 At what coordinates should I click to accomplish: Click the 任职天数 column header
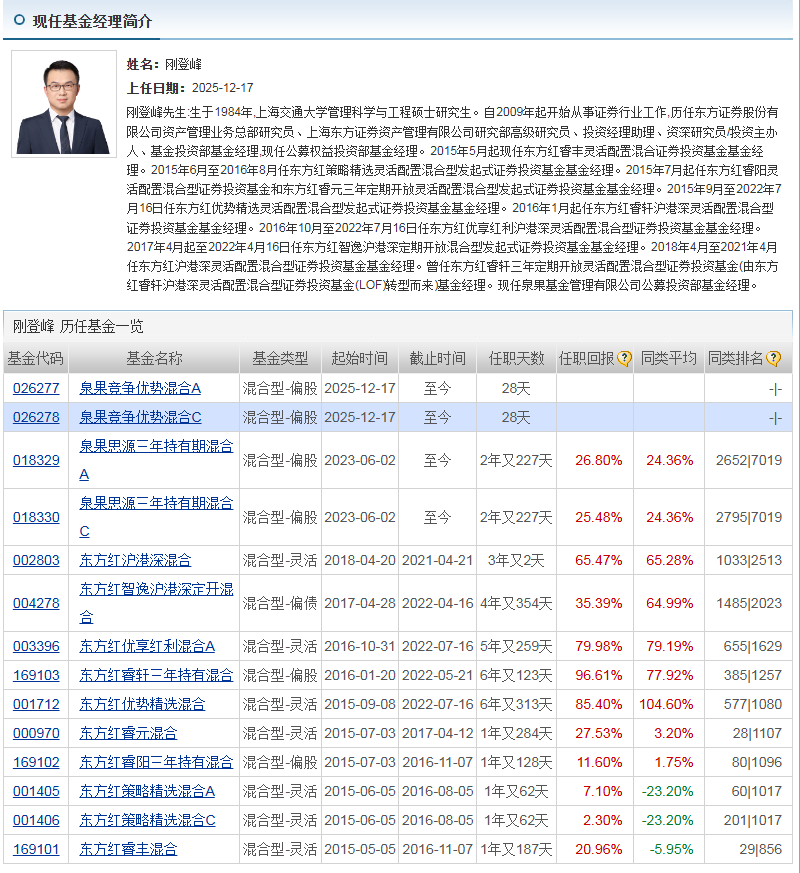point(516,359)
